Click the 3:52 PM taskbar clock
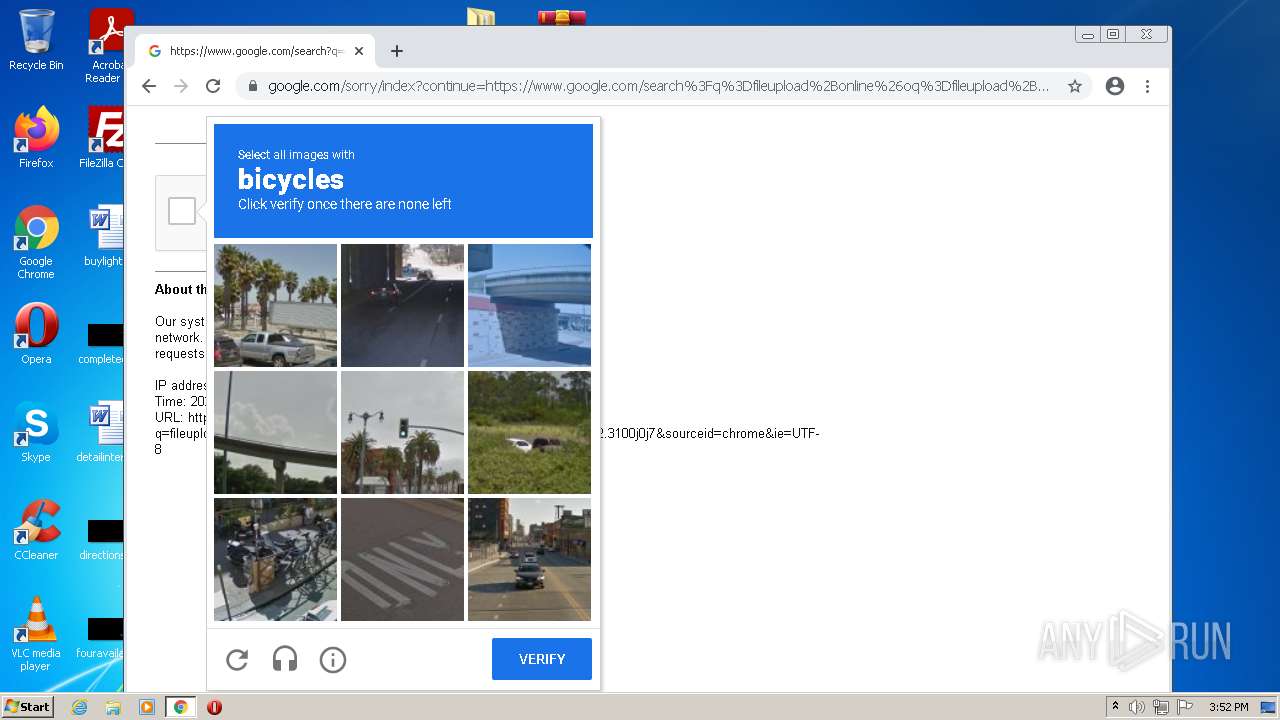 (1228, 707)
